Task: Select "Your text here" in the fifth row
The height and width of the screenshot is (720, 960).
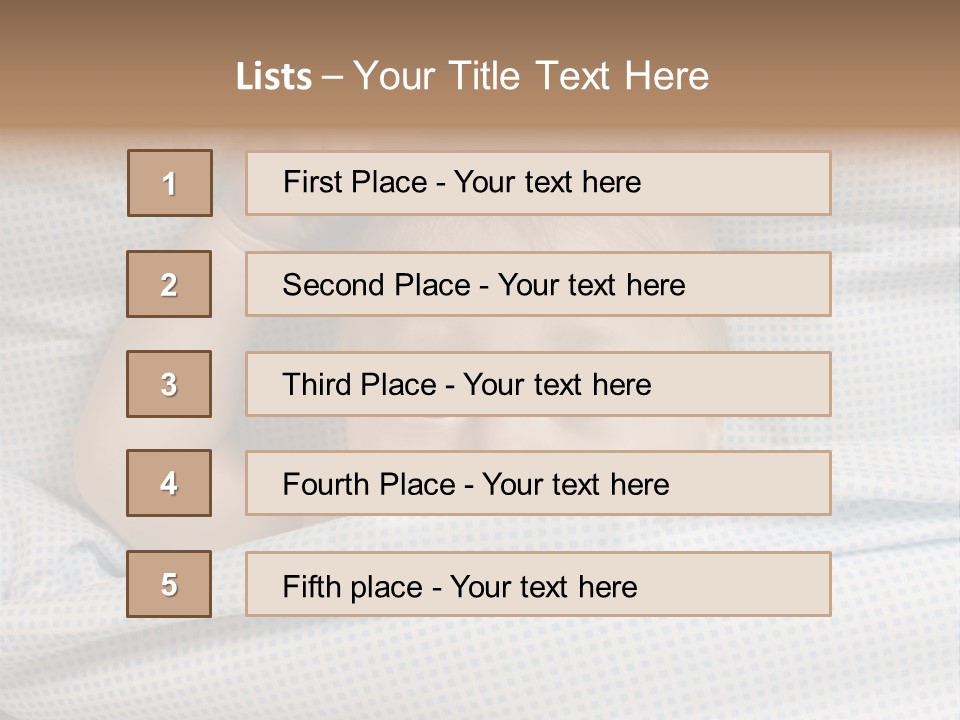Action: pyautogui.click(x=543, y=586)
